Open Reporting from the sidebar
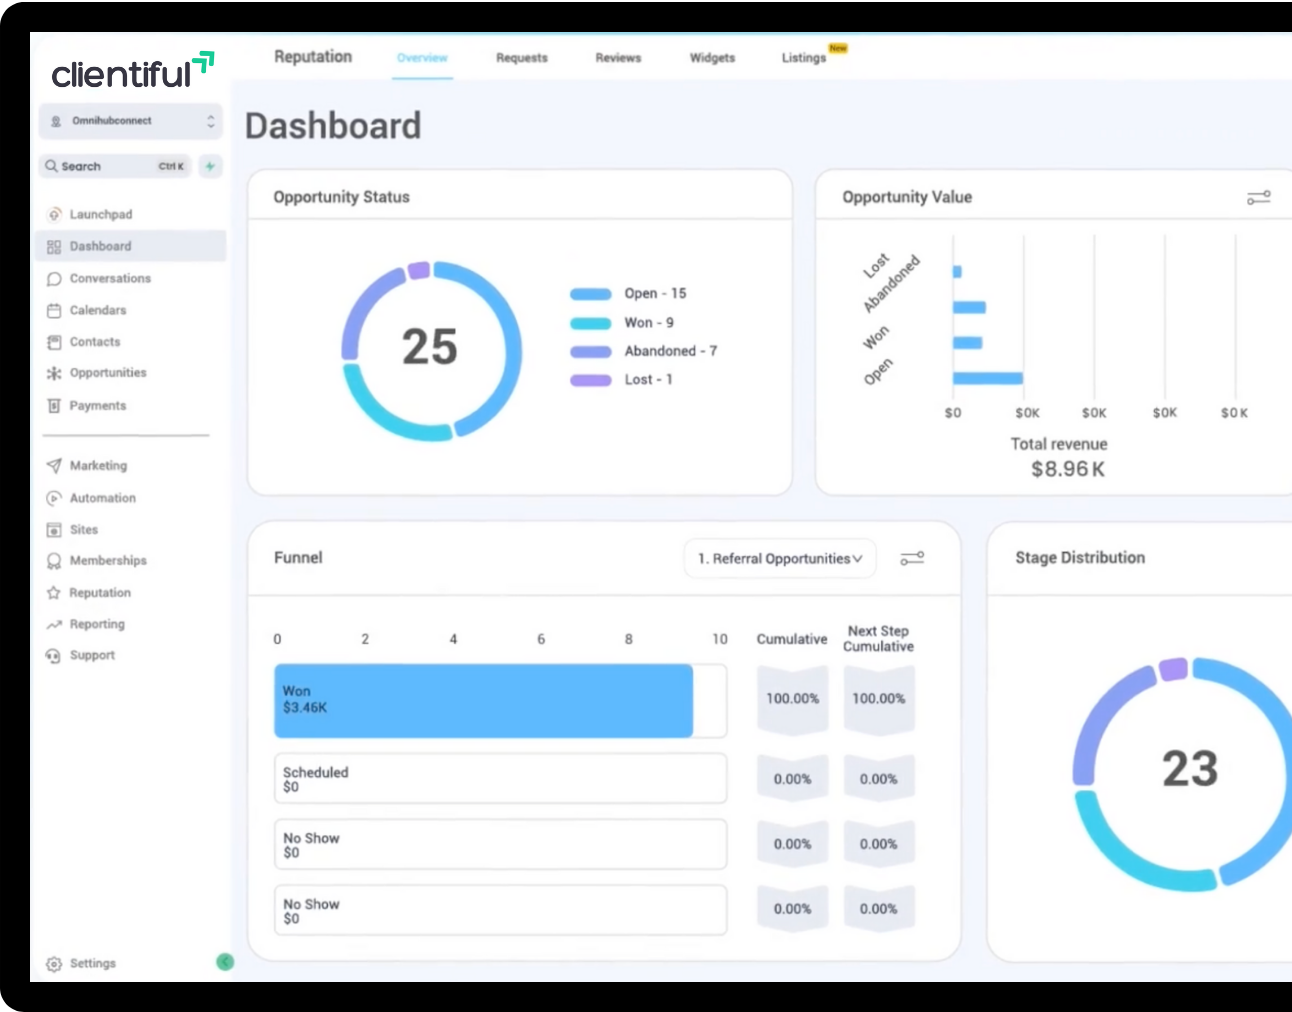Image resolution: width=1292 pixels, height=1012 pixels. (97, 624)
